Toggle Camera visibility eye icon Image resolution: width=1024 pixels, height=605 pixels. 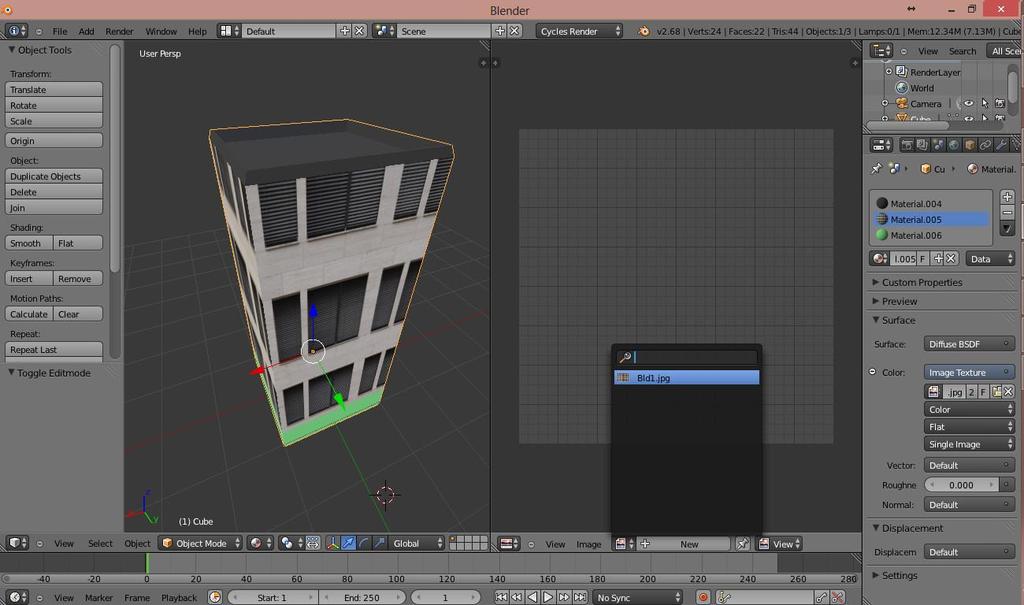point(969,103)
